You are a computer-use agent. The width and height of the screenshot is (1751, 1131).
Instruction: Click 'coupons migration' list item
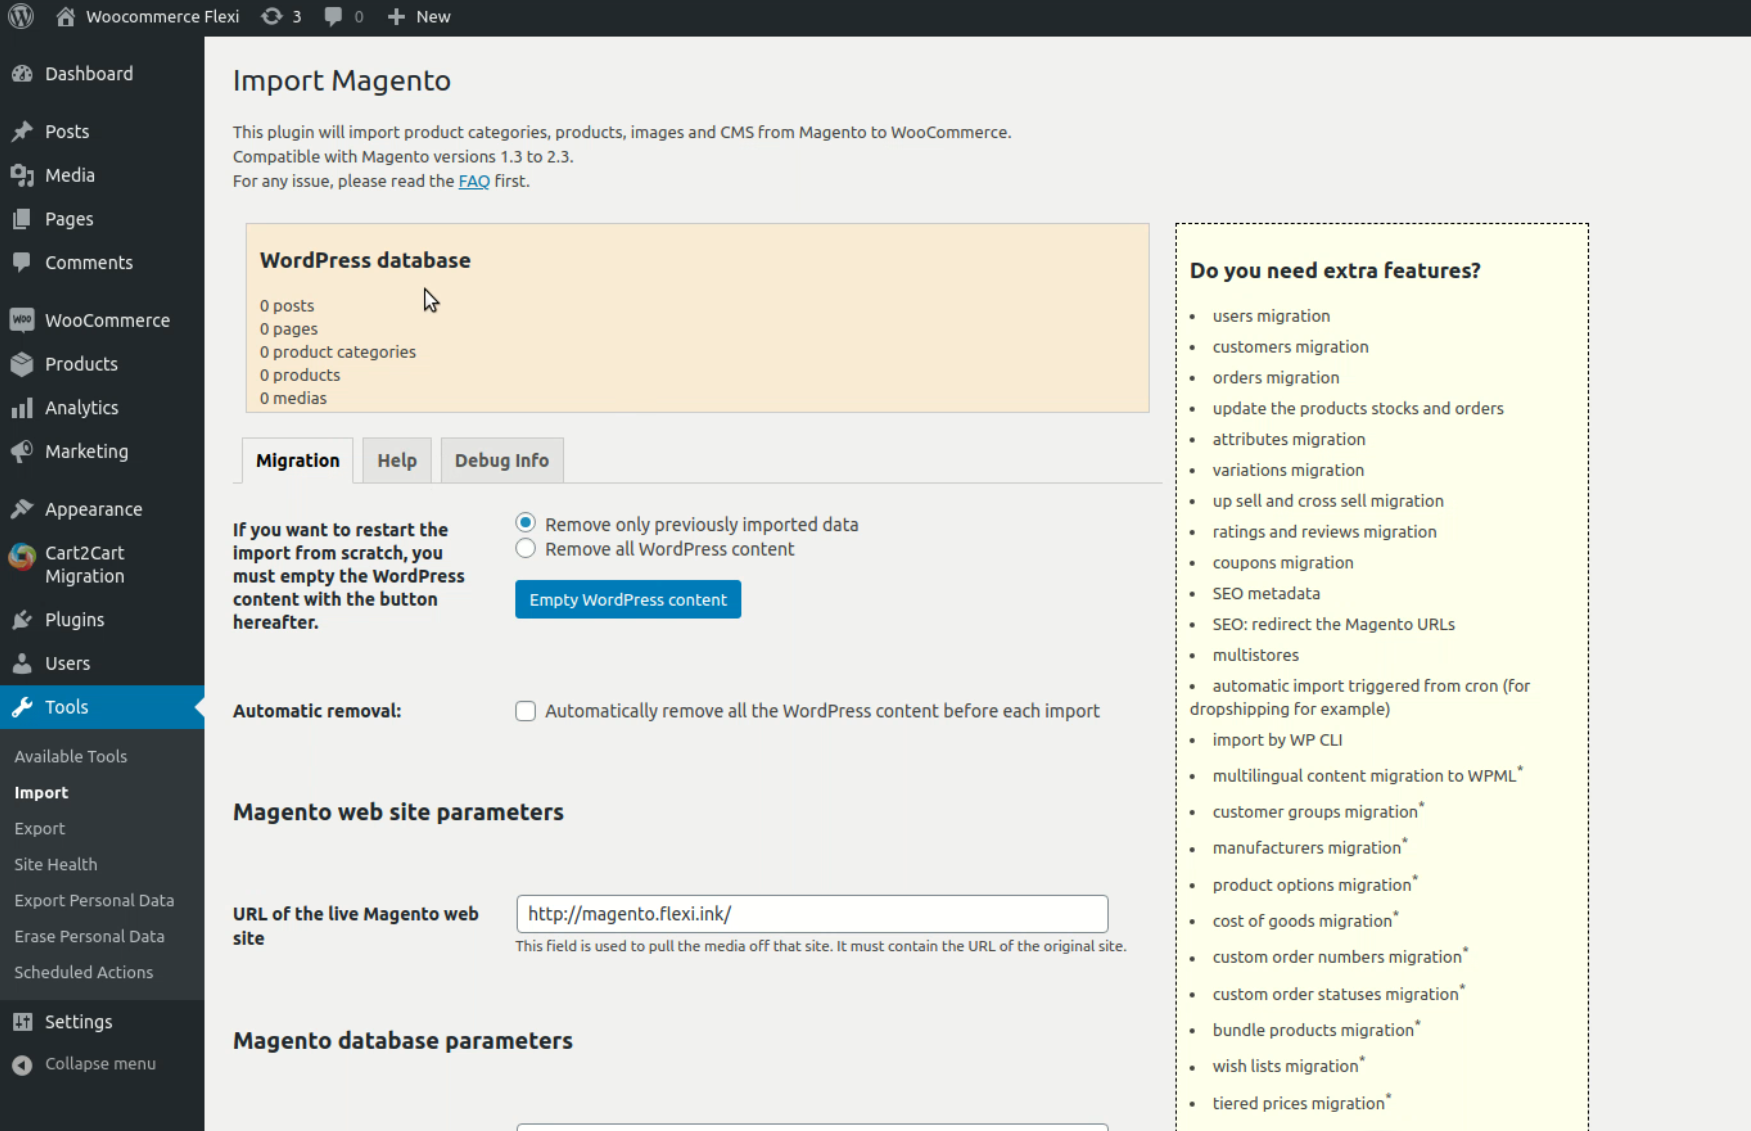click(1283, 563)
